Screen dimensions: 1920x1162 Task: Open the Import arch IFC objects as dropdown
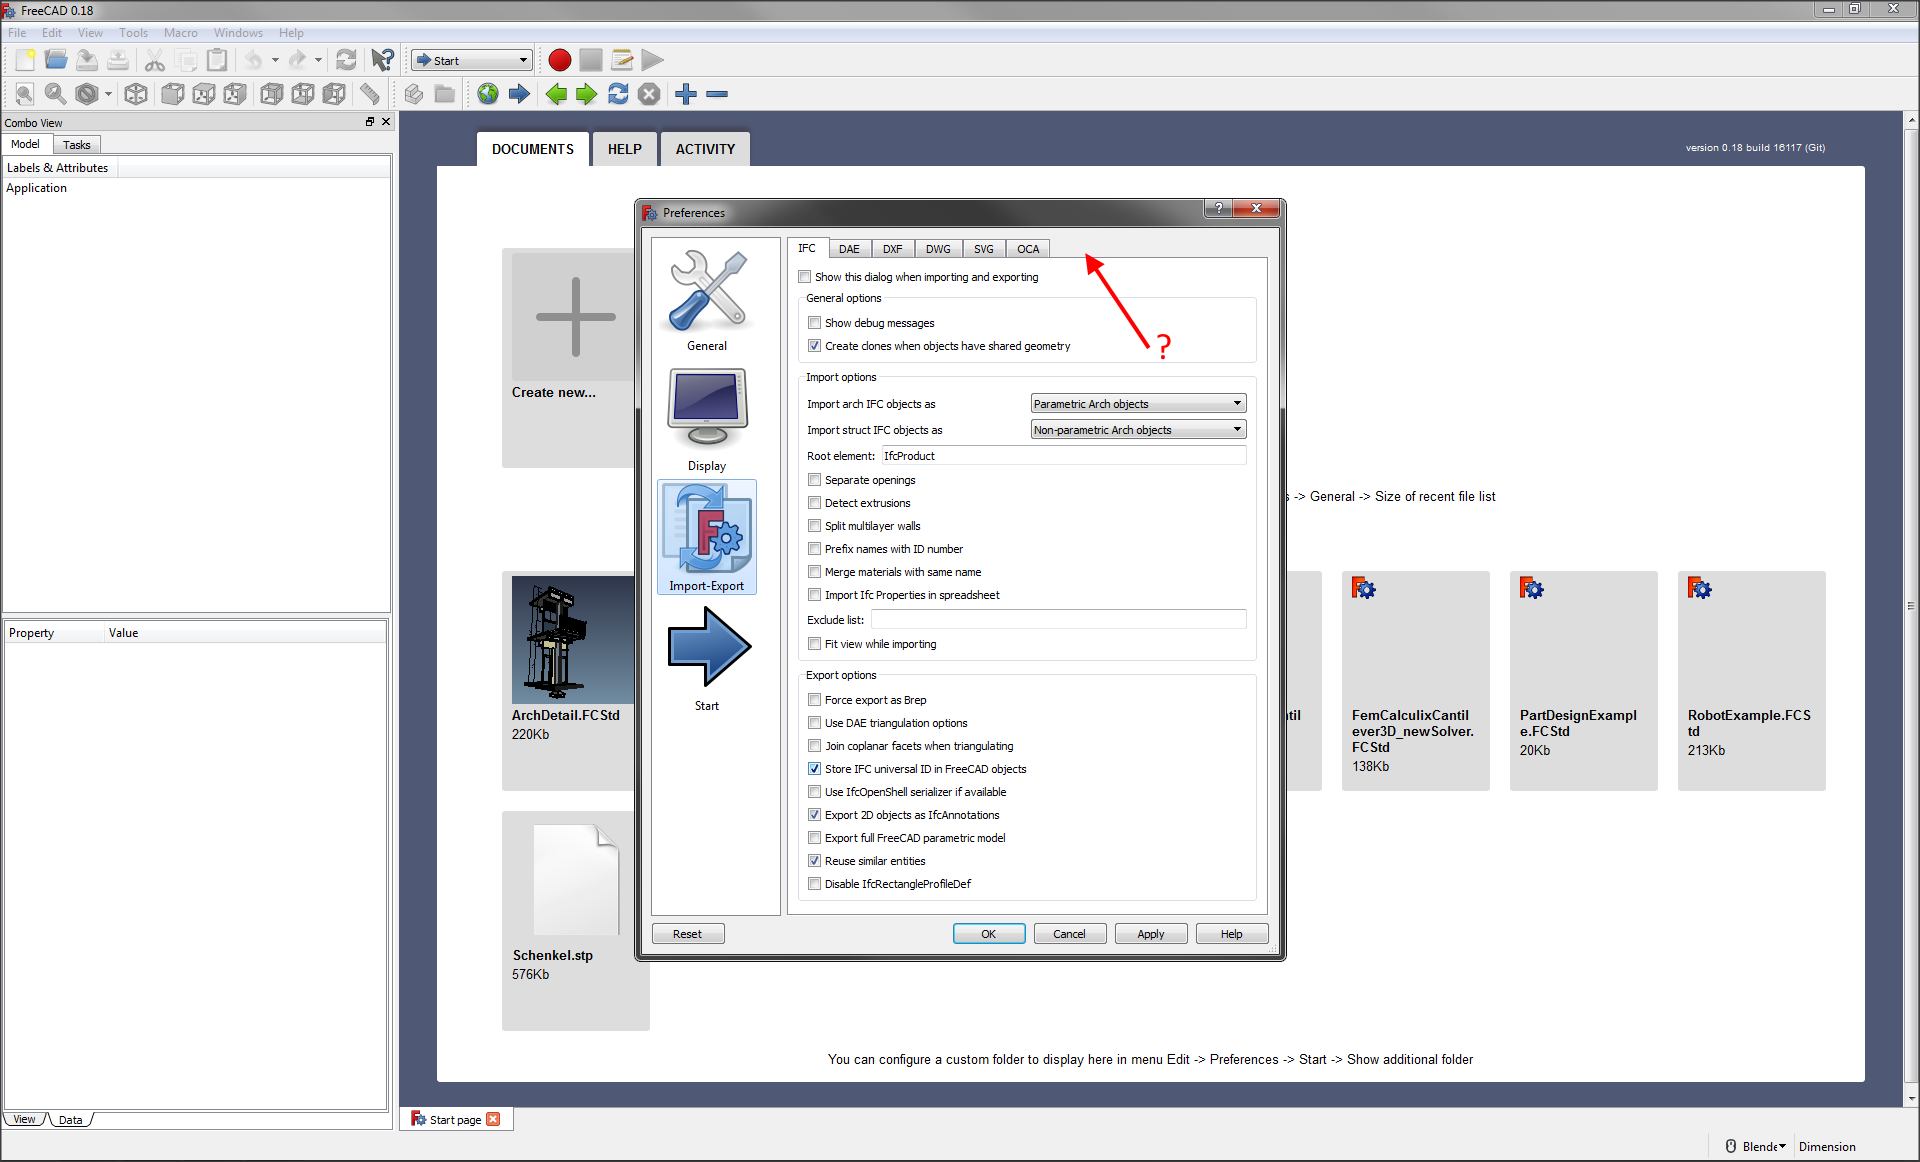click(x=1138, y=404)
